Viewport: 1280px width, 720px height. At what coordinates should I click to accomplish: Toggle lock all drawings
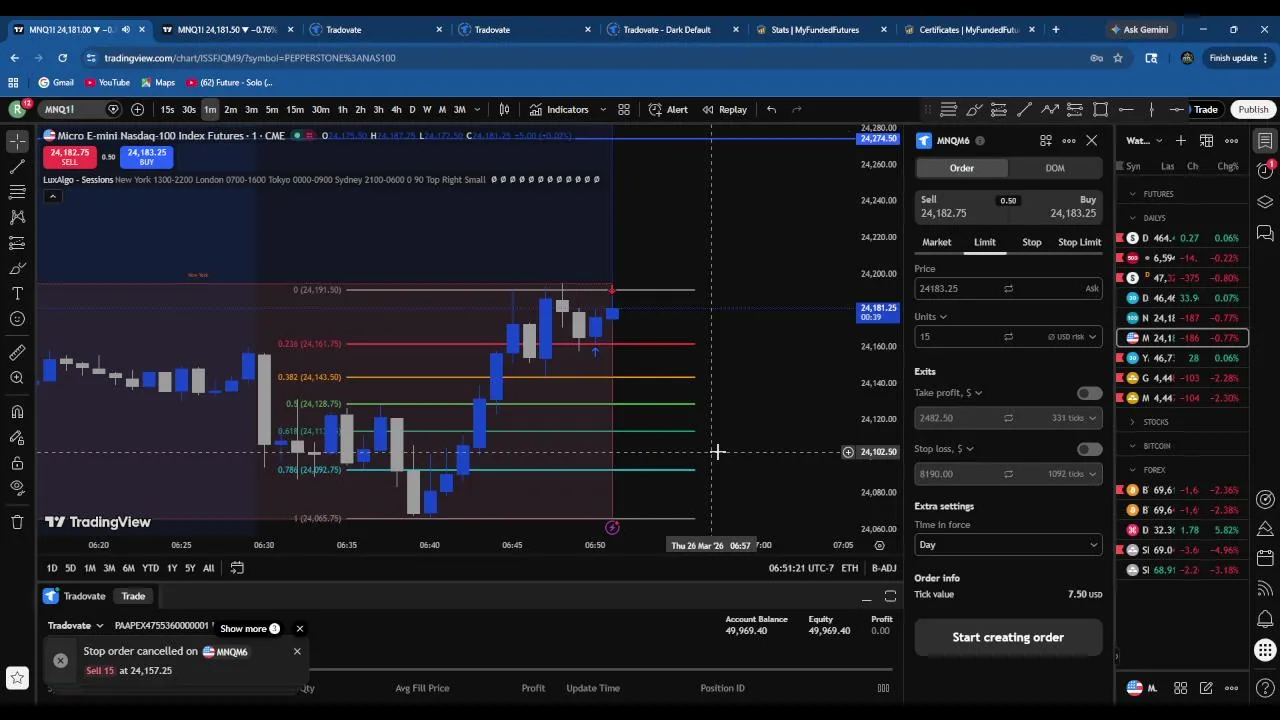(x=17, y=463)
